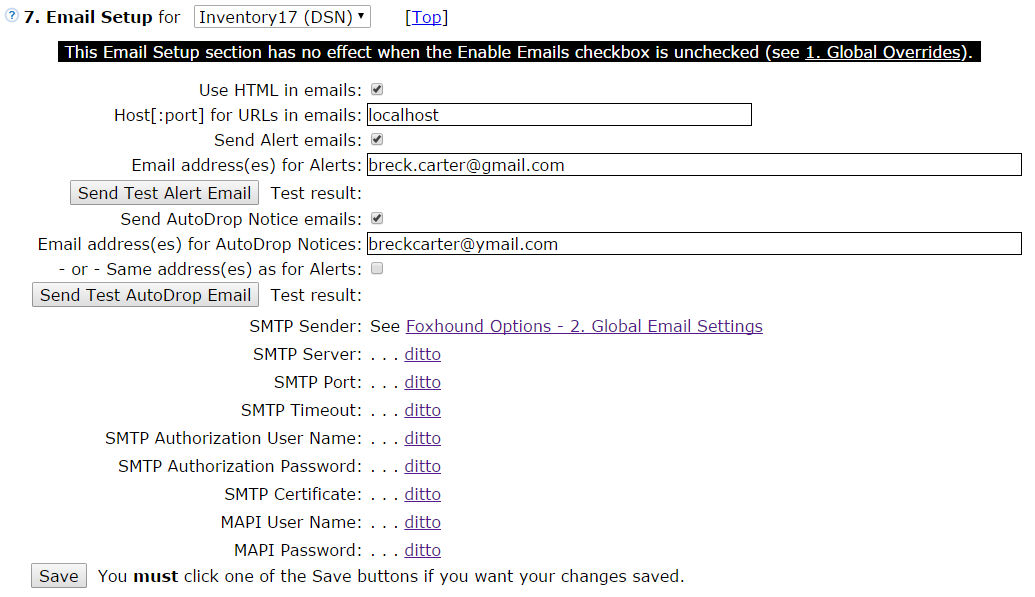Click the MAPI User Name ditto link
Image resolution: width=1035 pixels, height=597 pixels.
coord(422,522)
